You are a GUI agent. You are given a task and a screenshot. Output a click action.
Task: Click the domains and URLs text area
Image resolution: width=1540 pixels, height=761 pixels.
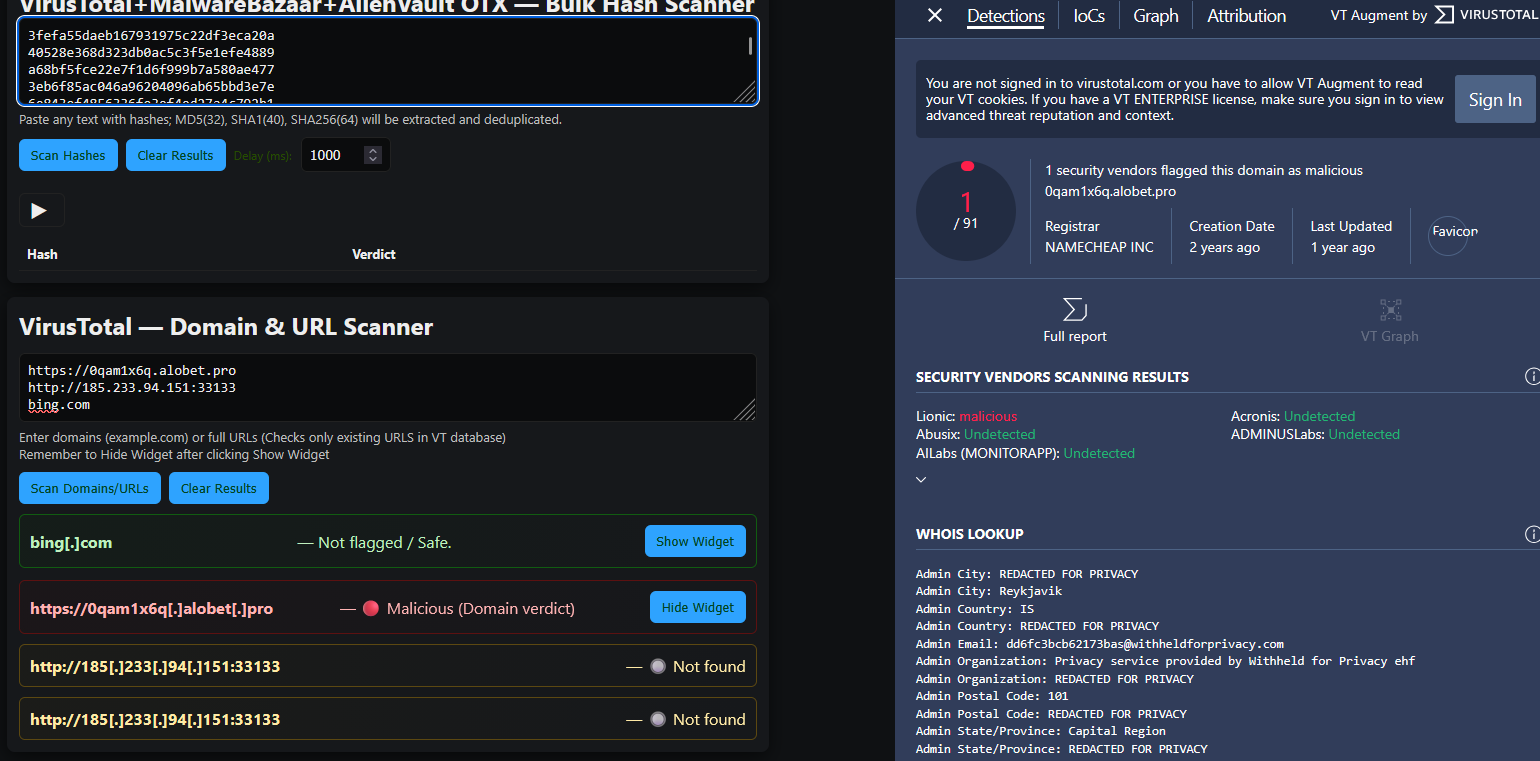pos(388,388)
